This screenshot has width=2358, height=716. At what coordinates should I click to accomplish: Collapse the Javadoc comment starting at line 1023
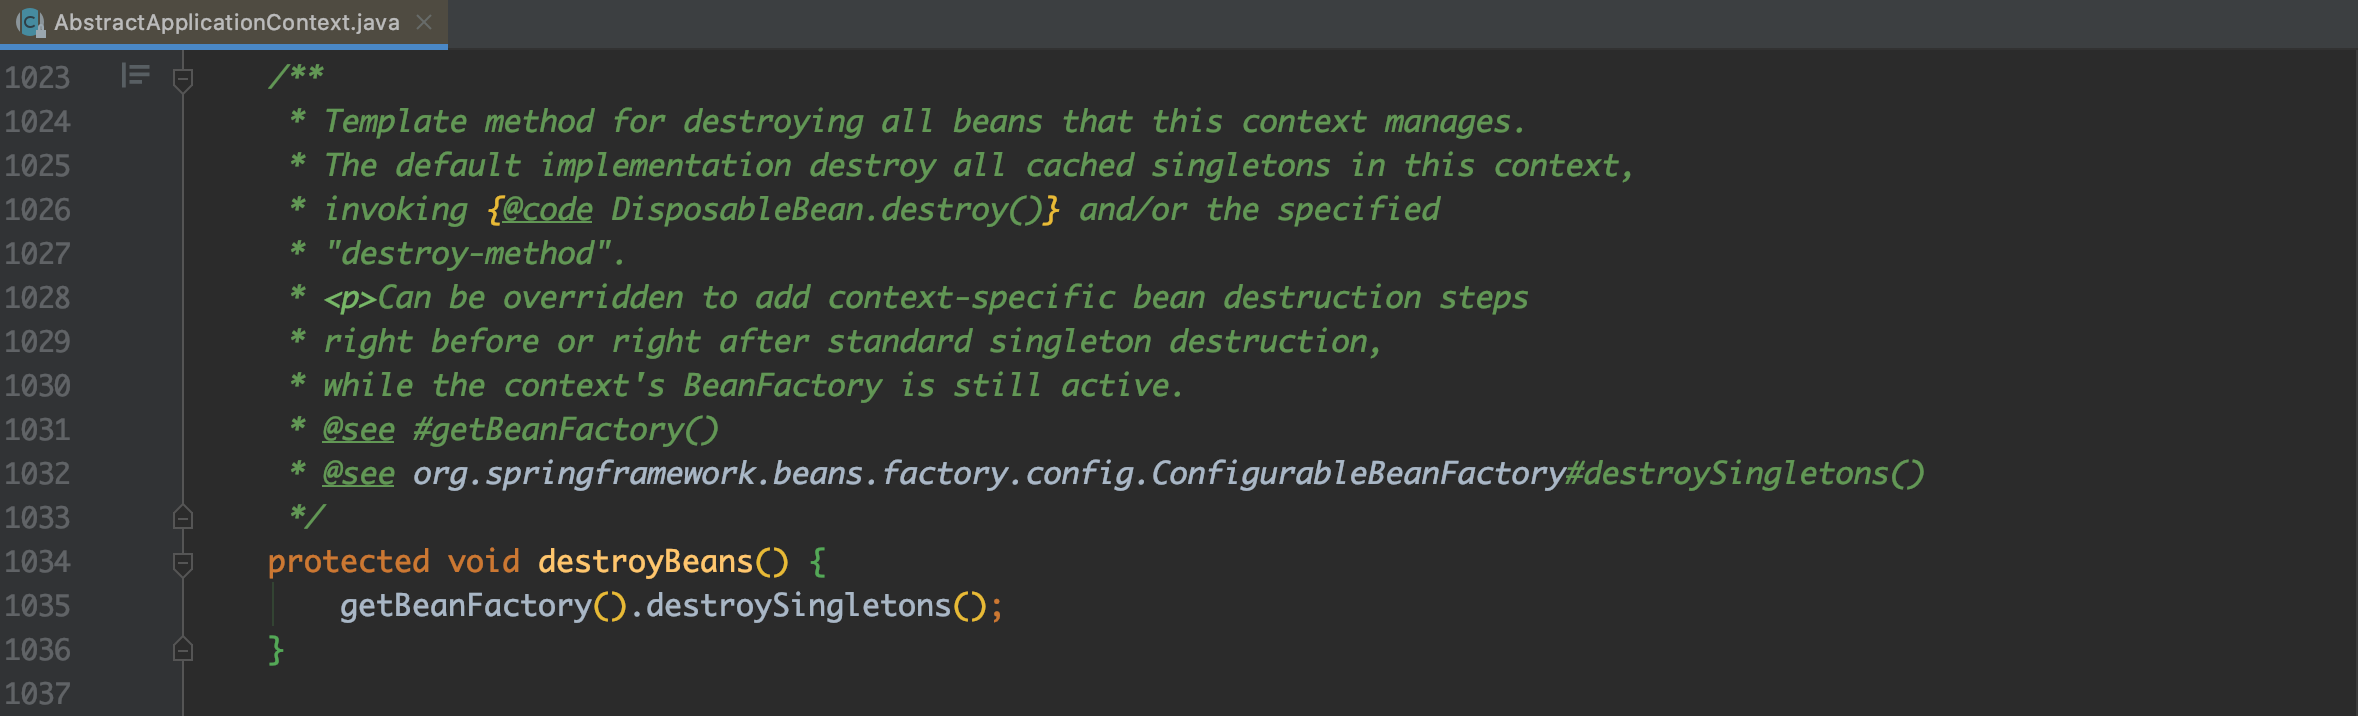[x=183, y=80]
